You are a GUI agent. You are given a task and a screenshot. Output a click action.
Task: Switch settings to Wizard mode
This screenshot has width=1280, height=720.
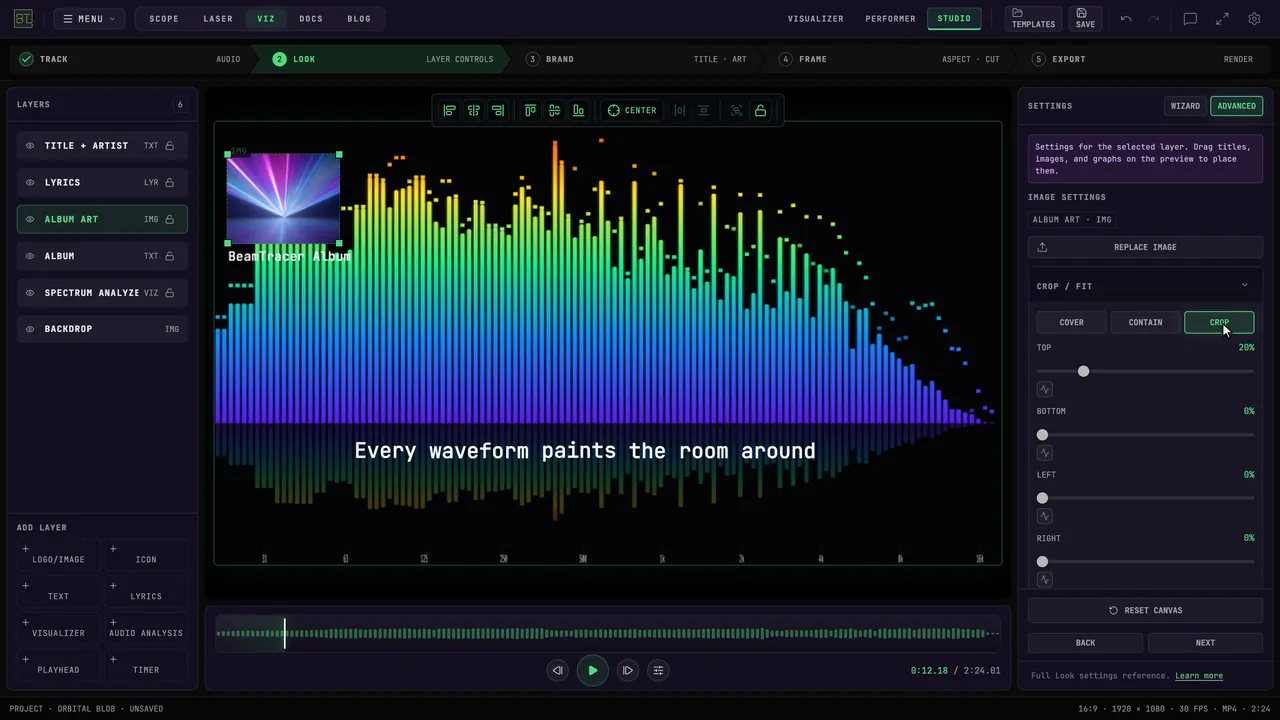coord(1185,106)
